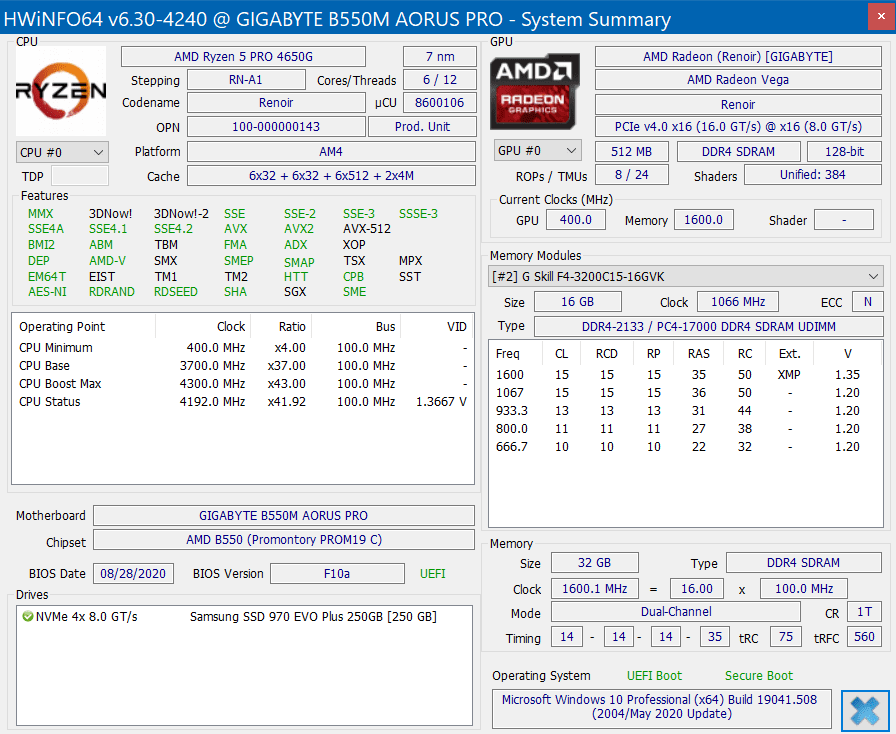Click the 7 nm process field
896x734 pixels.
point(439,57)
